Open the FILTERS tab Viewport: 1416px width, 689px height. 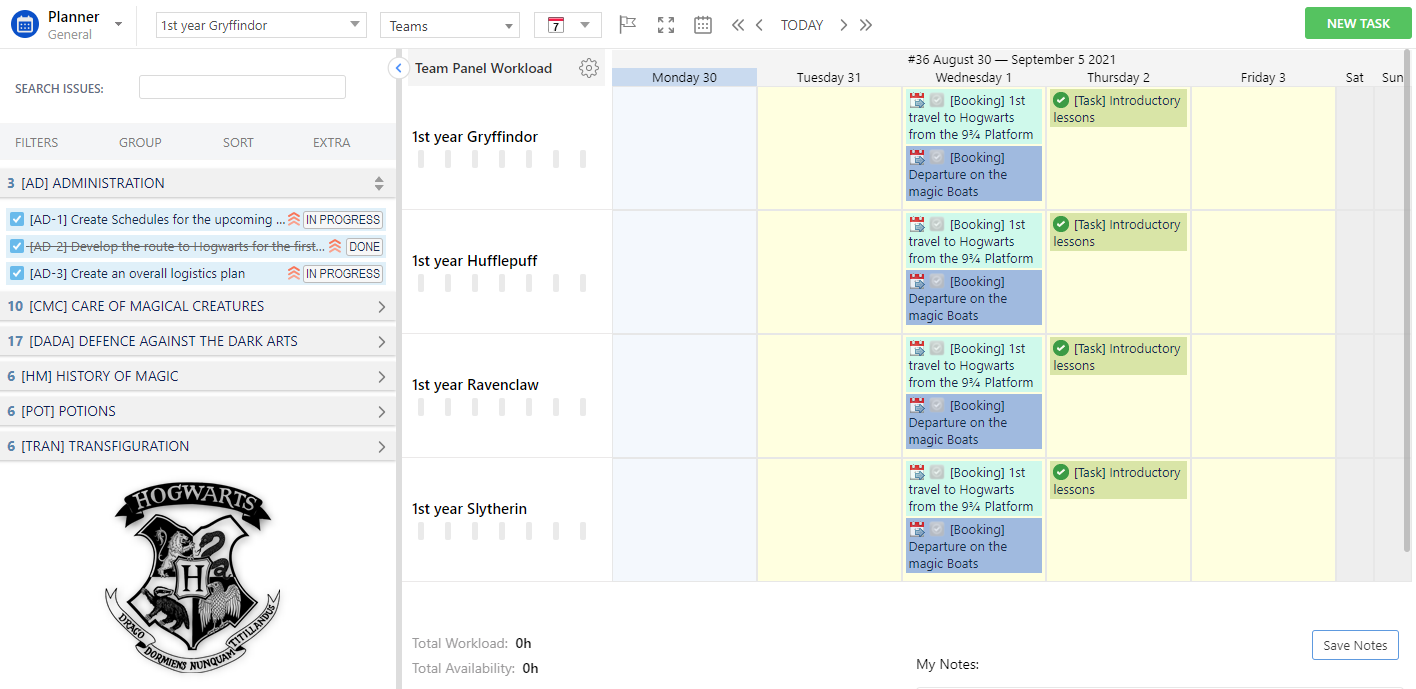(37, 142)
